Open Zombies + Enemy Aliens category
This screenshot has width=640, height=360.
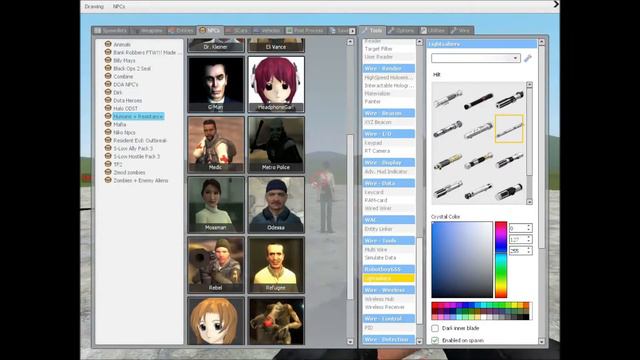click(x=140, y=180)
